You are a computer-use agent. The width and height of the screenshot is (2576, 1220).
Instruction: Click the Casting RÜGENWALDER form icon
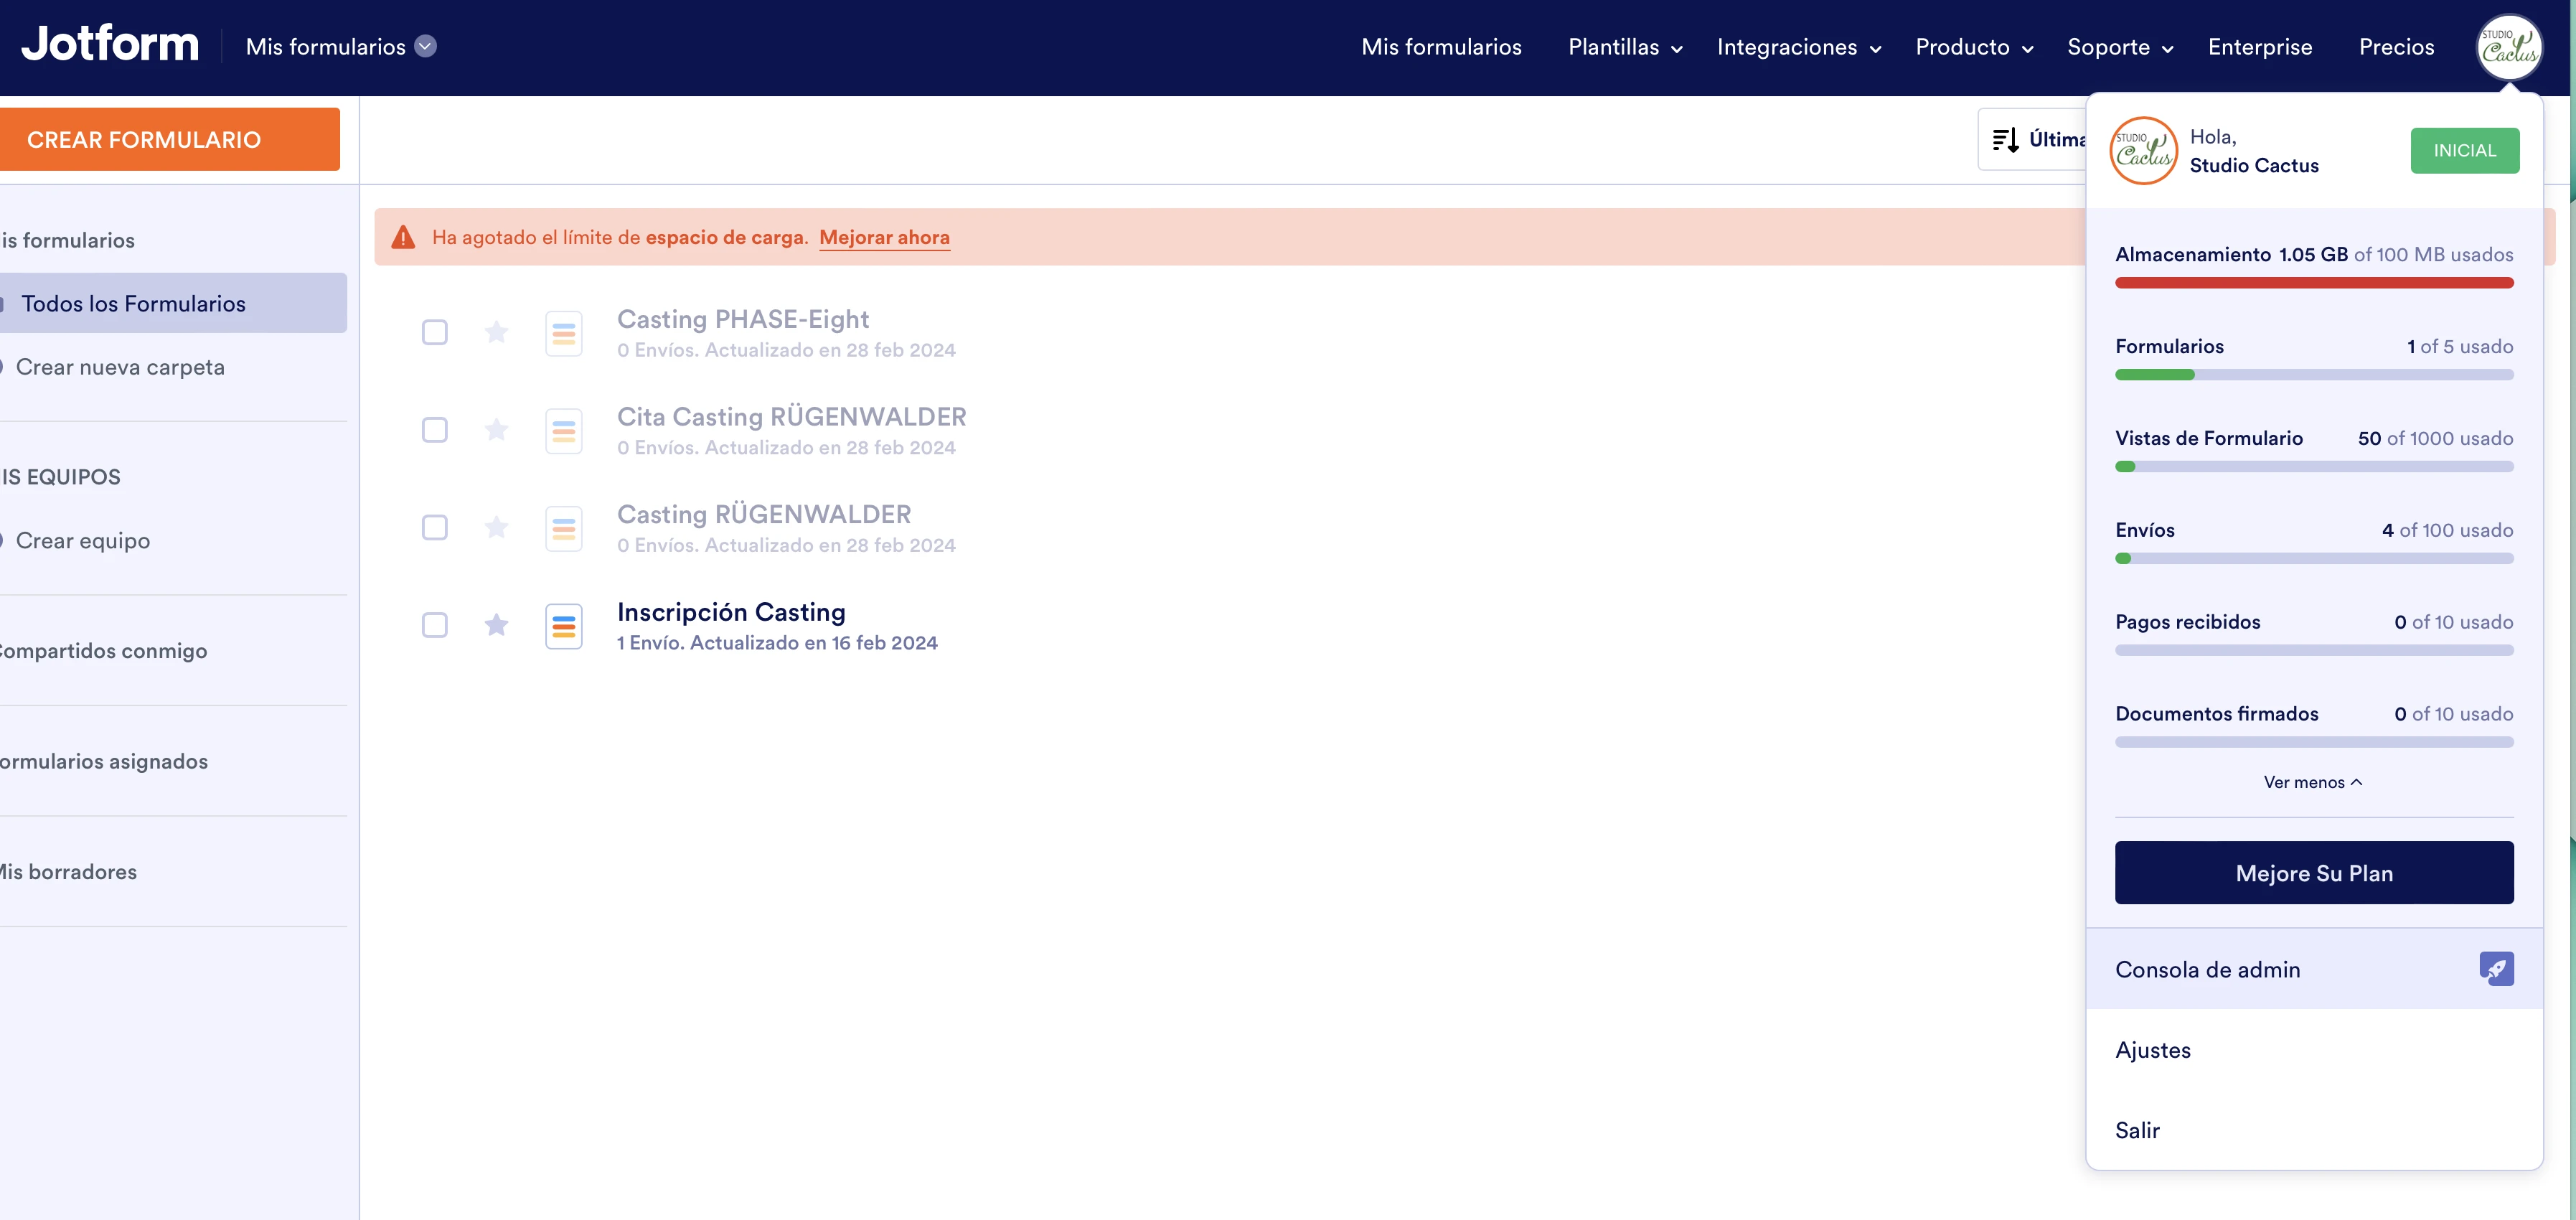564,528
